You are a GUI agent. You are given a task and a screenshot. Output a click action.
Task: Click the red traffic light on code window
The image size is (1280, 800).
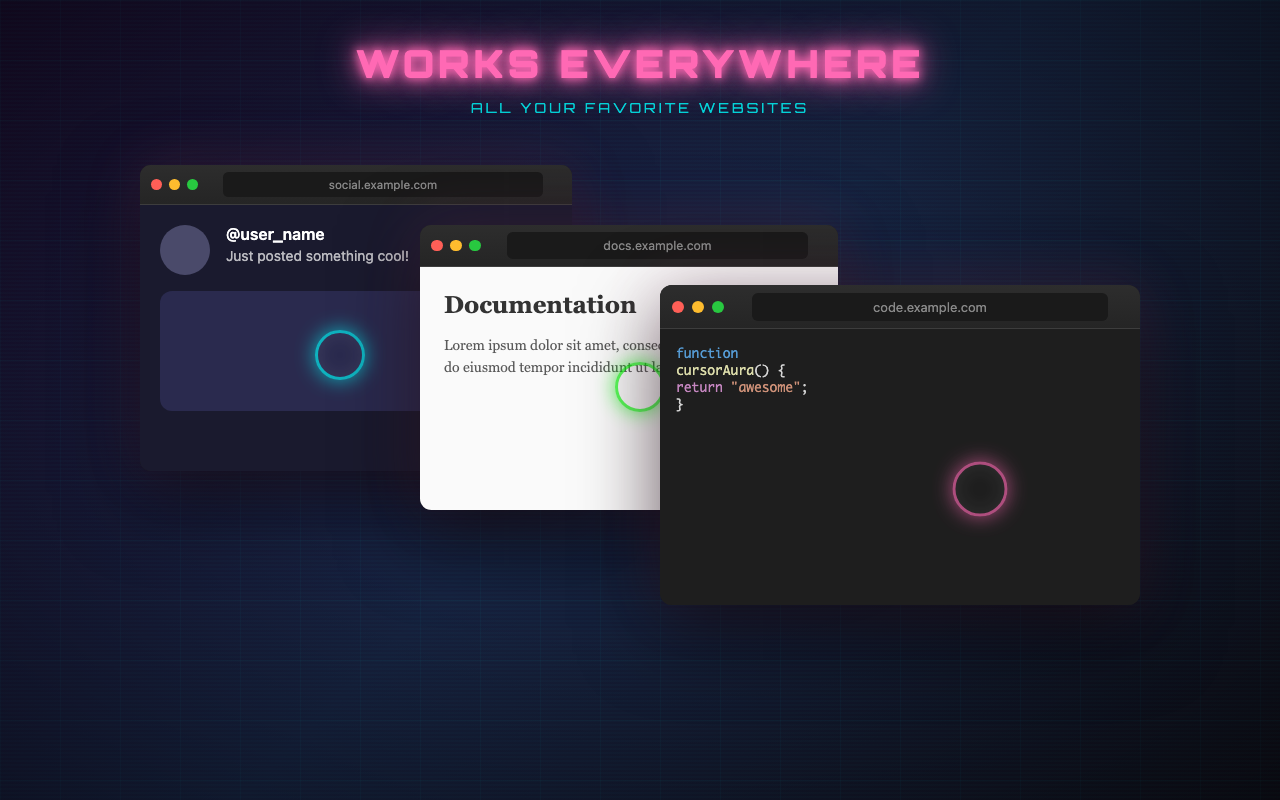(678, 307)
